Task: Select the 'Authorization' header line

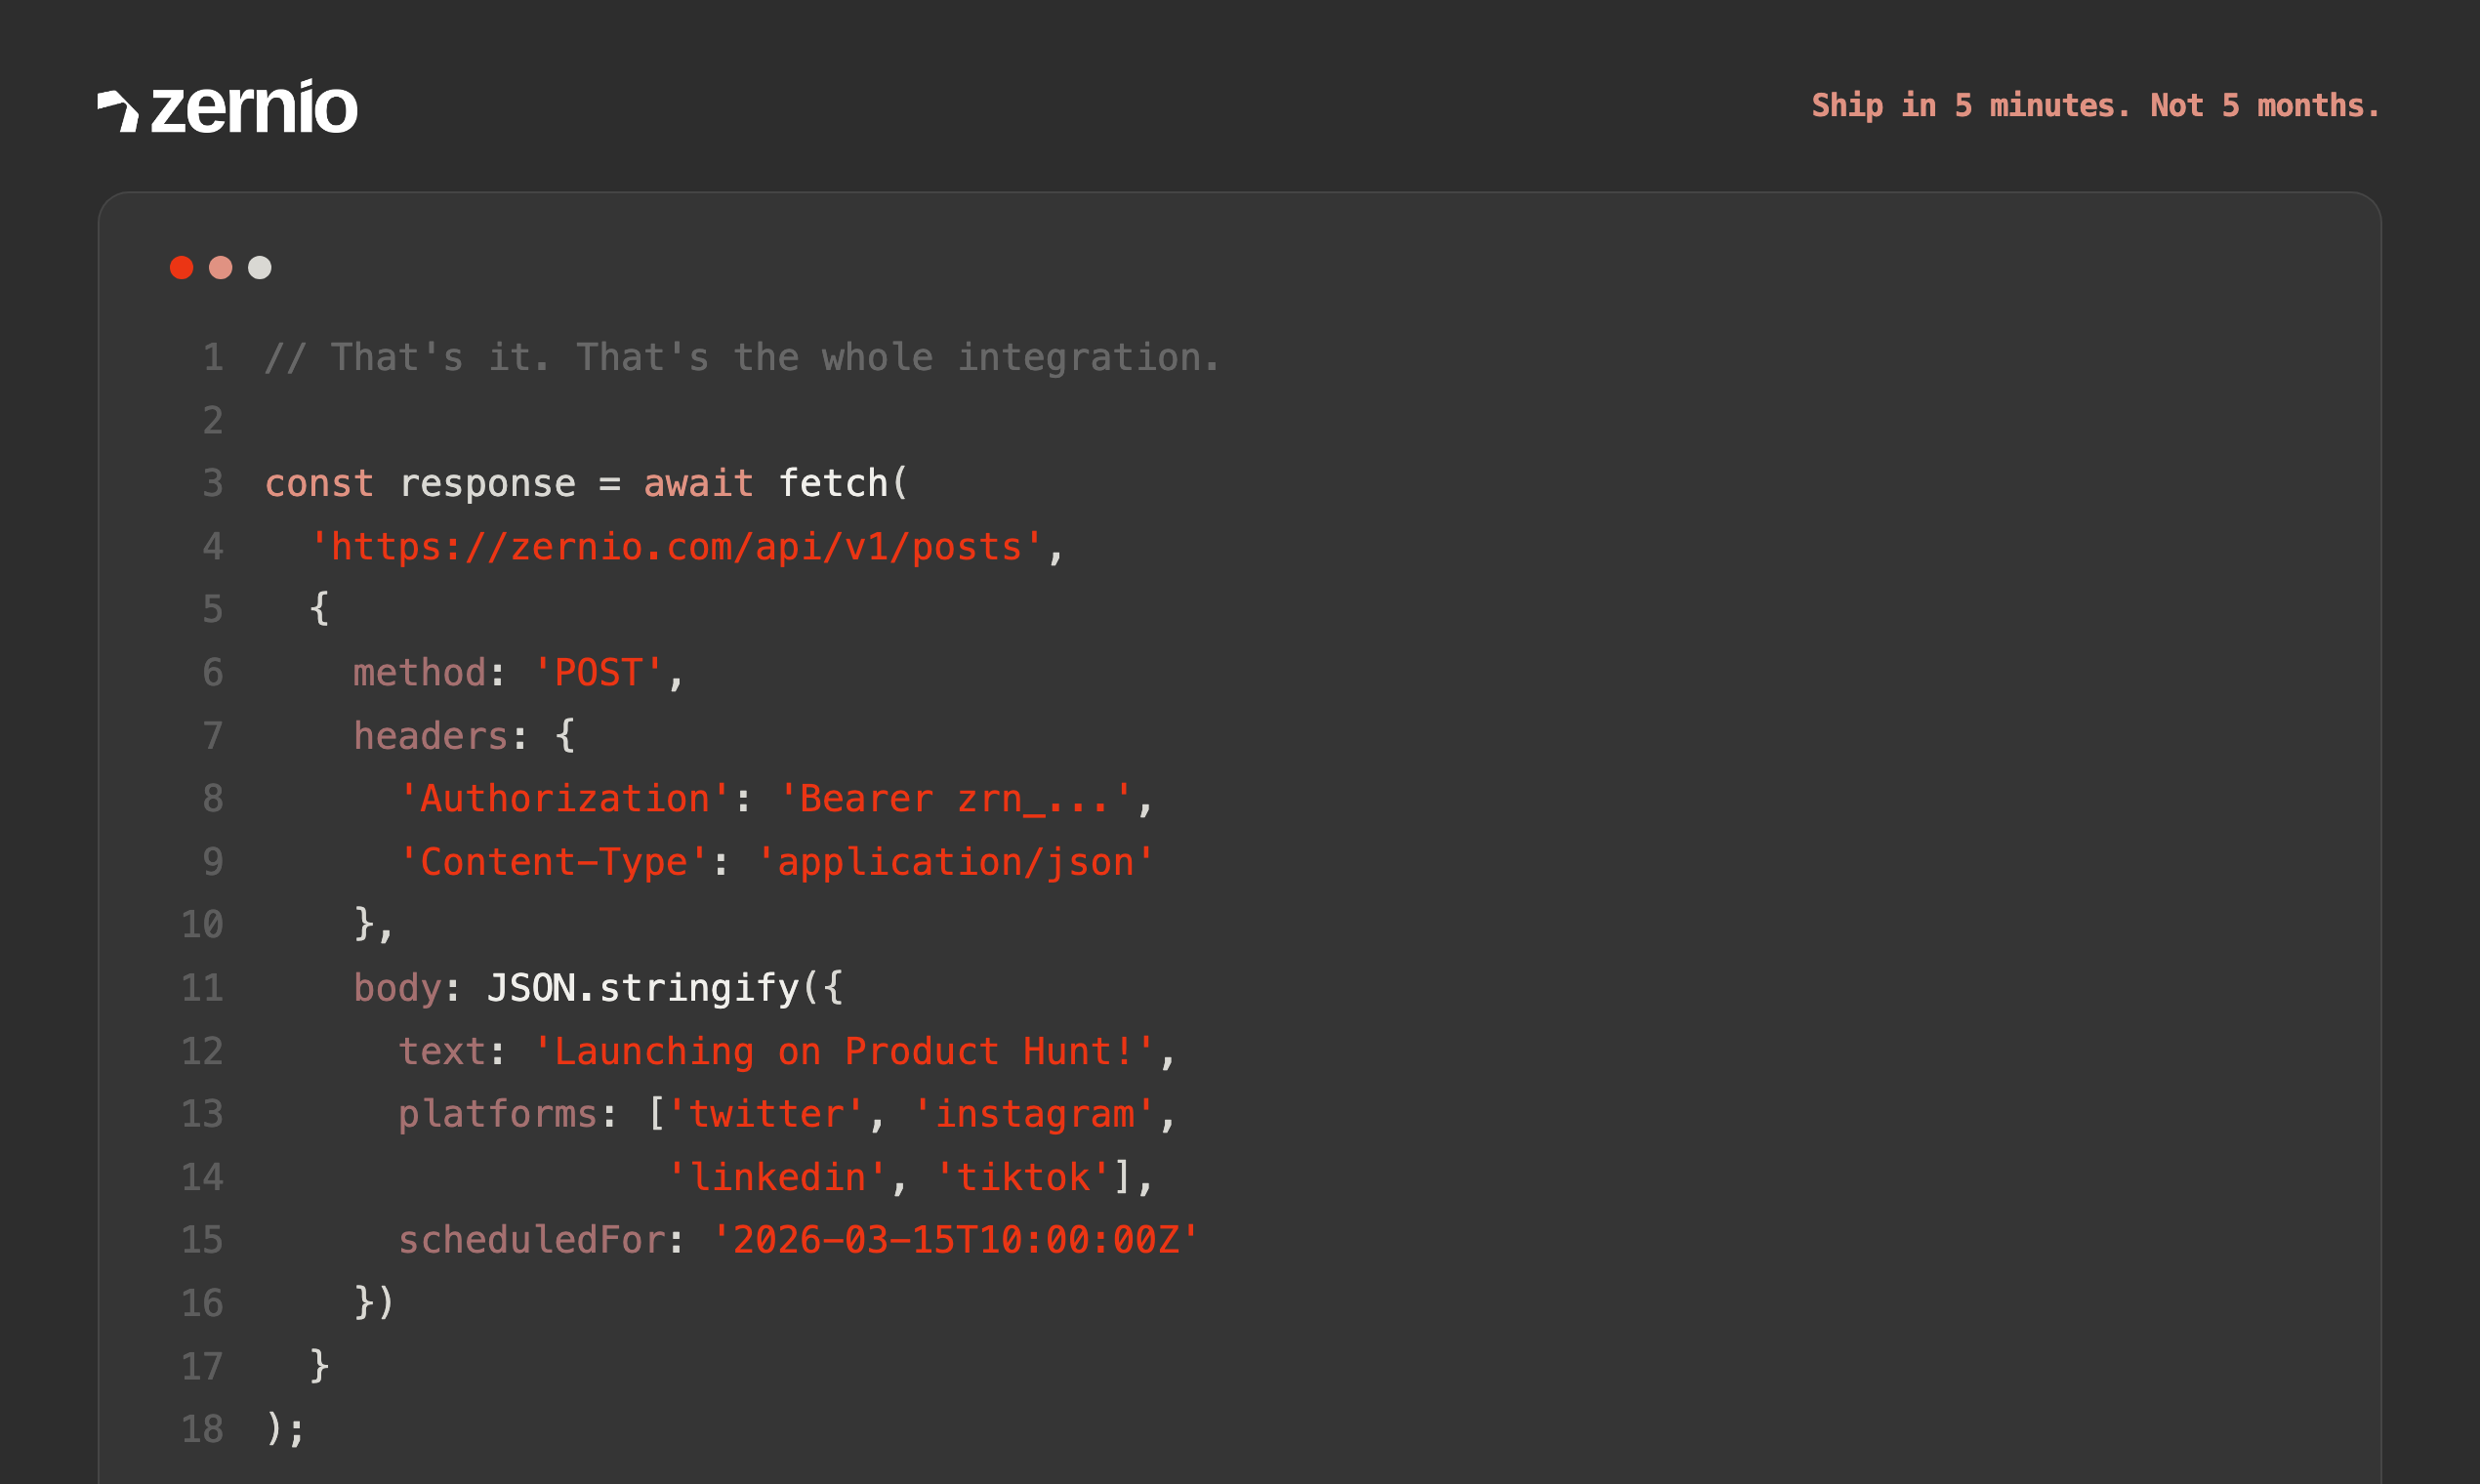Action: (x=565, y=798)
